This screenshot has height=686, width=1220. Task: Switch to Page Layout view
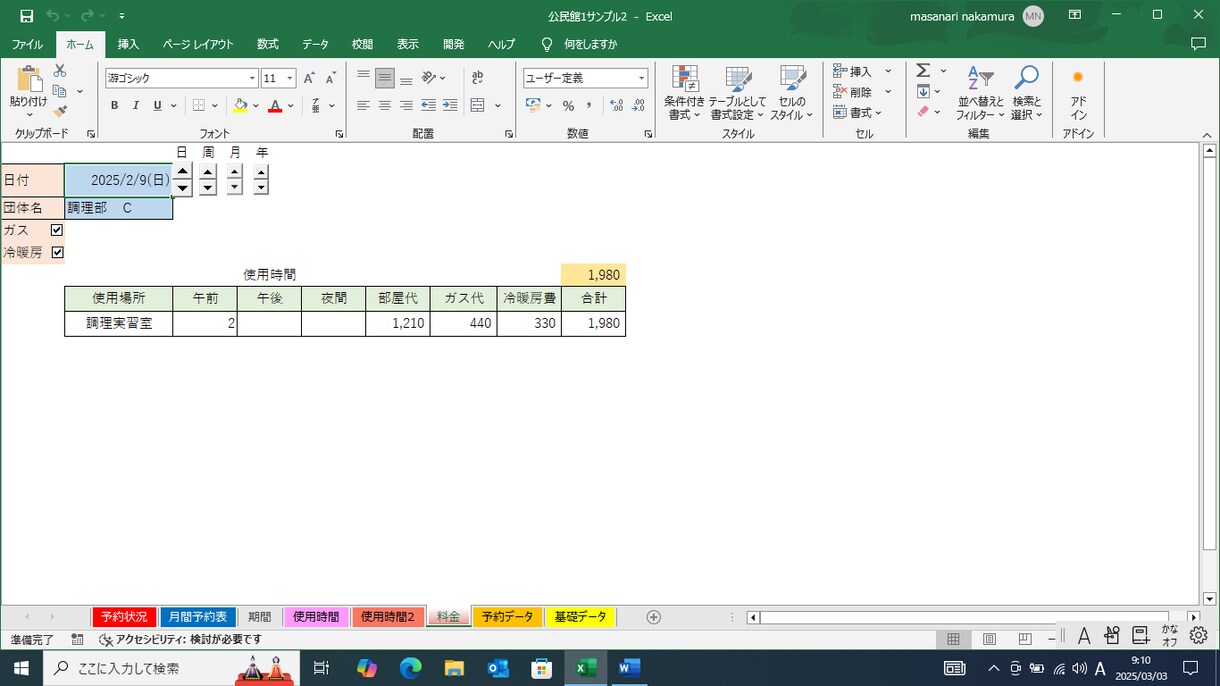tap(989, 639)
